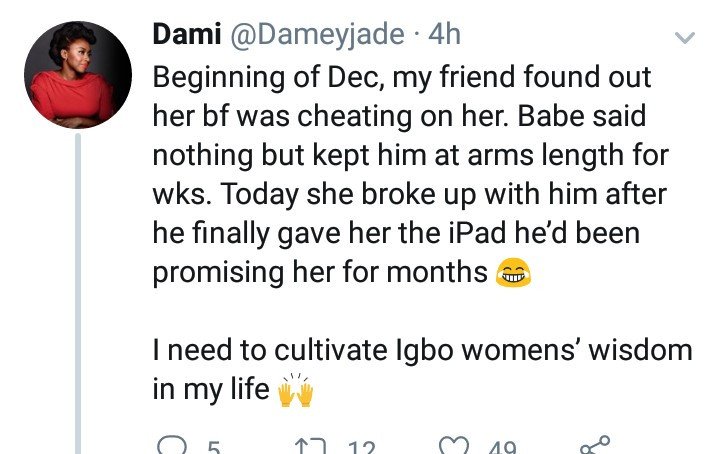View retweets via the count 12
The image size is (720, 454).
pos(361,447)
